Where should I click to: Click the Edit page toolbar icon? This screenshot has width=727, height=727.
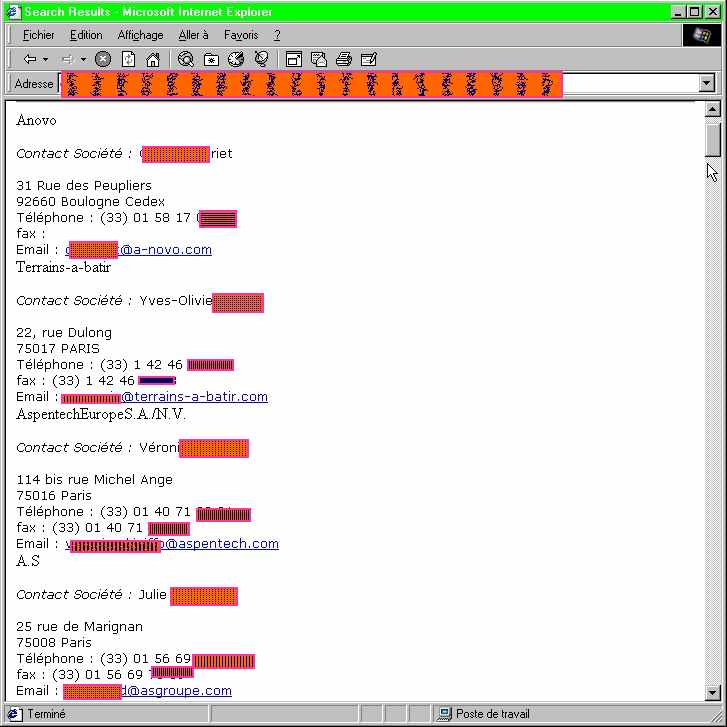click(x=369, y=59)
